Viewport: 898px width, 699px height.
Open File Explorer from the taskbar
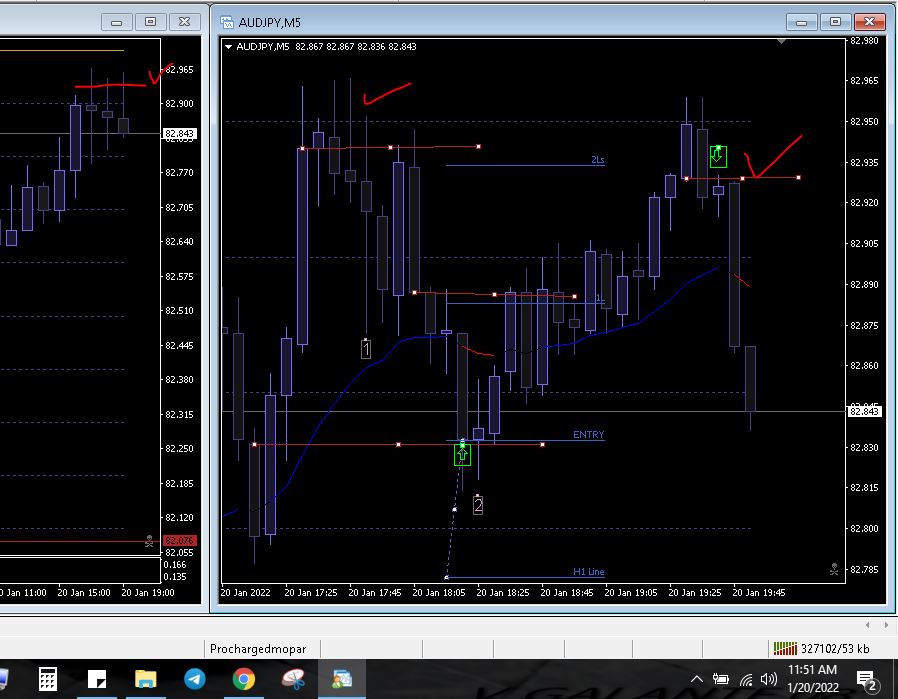(x=145, y=680)
